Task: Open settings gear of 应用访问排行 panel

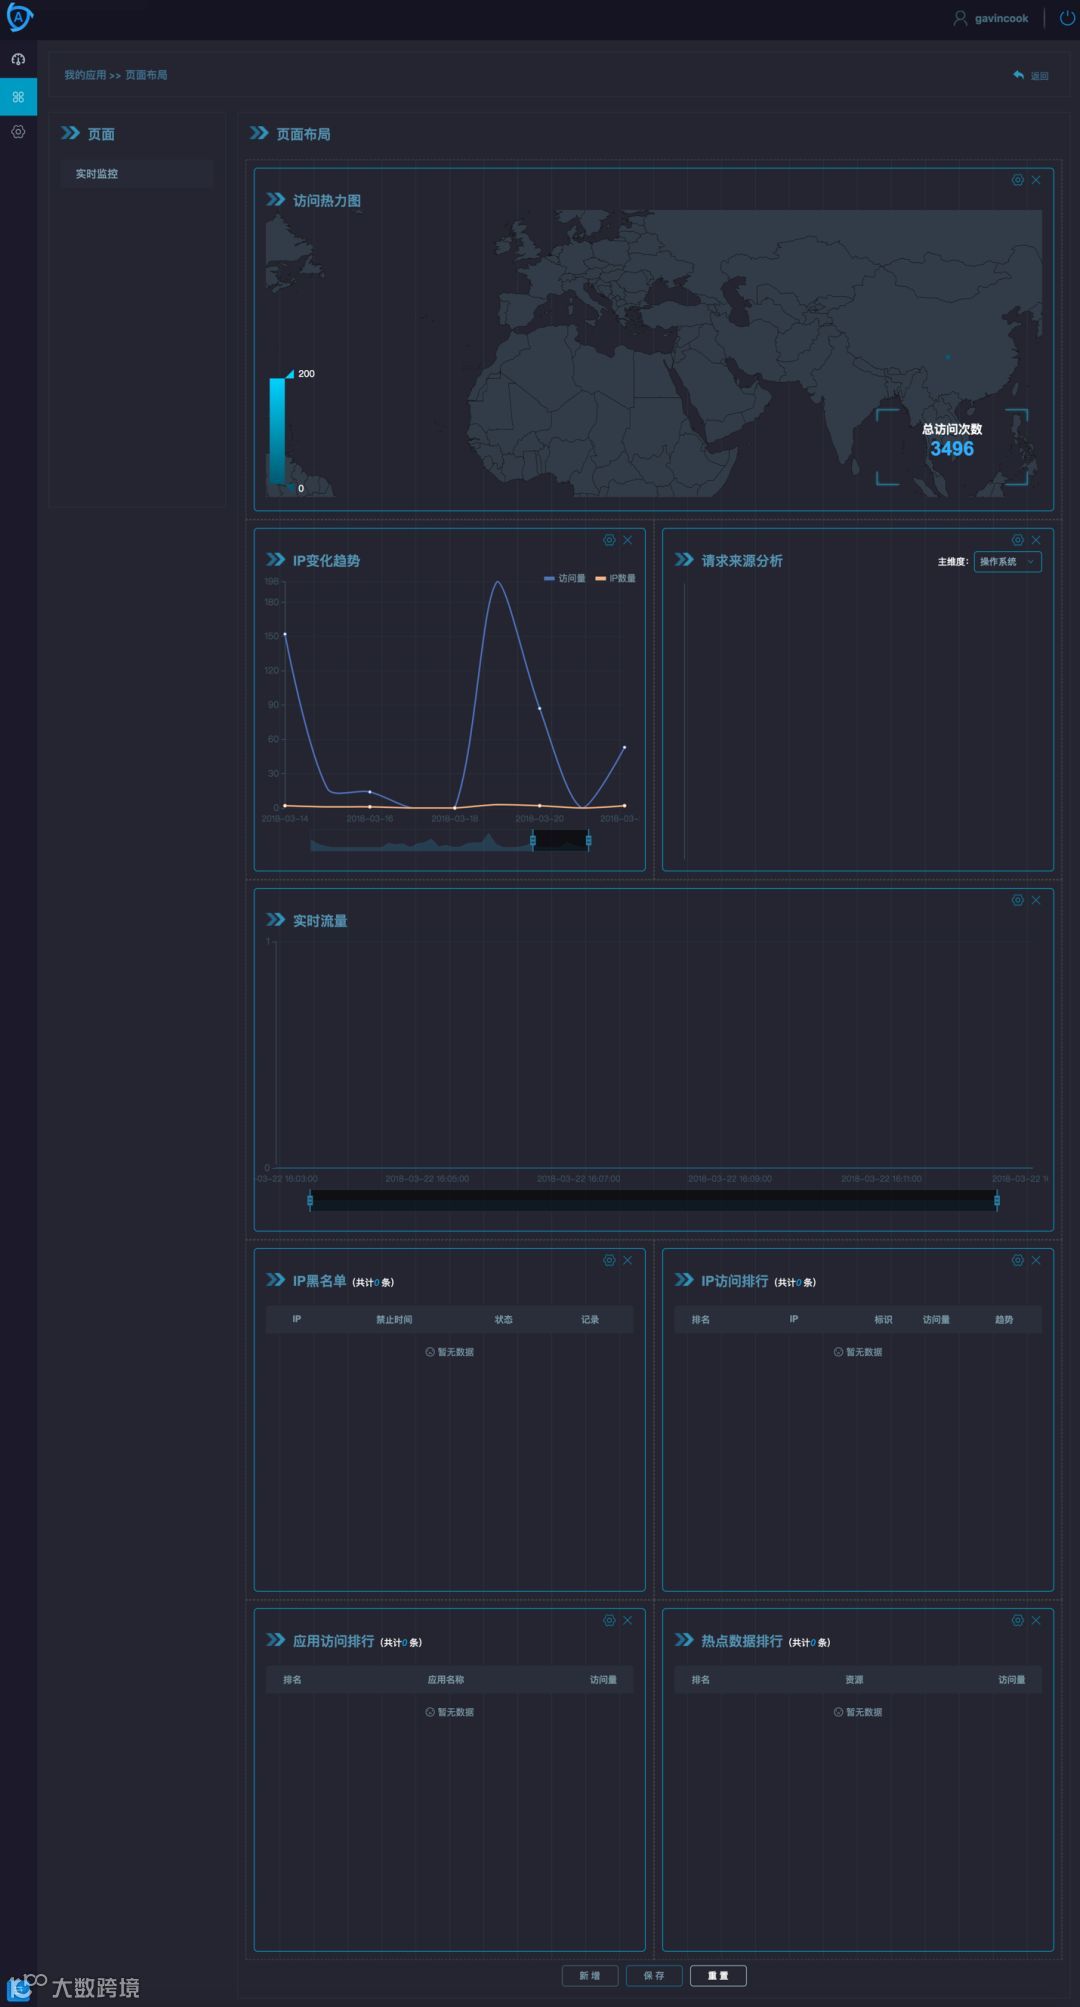Action: pos(609,1620)
